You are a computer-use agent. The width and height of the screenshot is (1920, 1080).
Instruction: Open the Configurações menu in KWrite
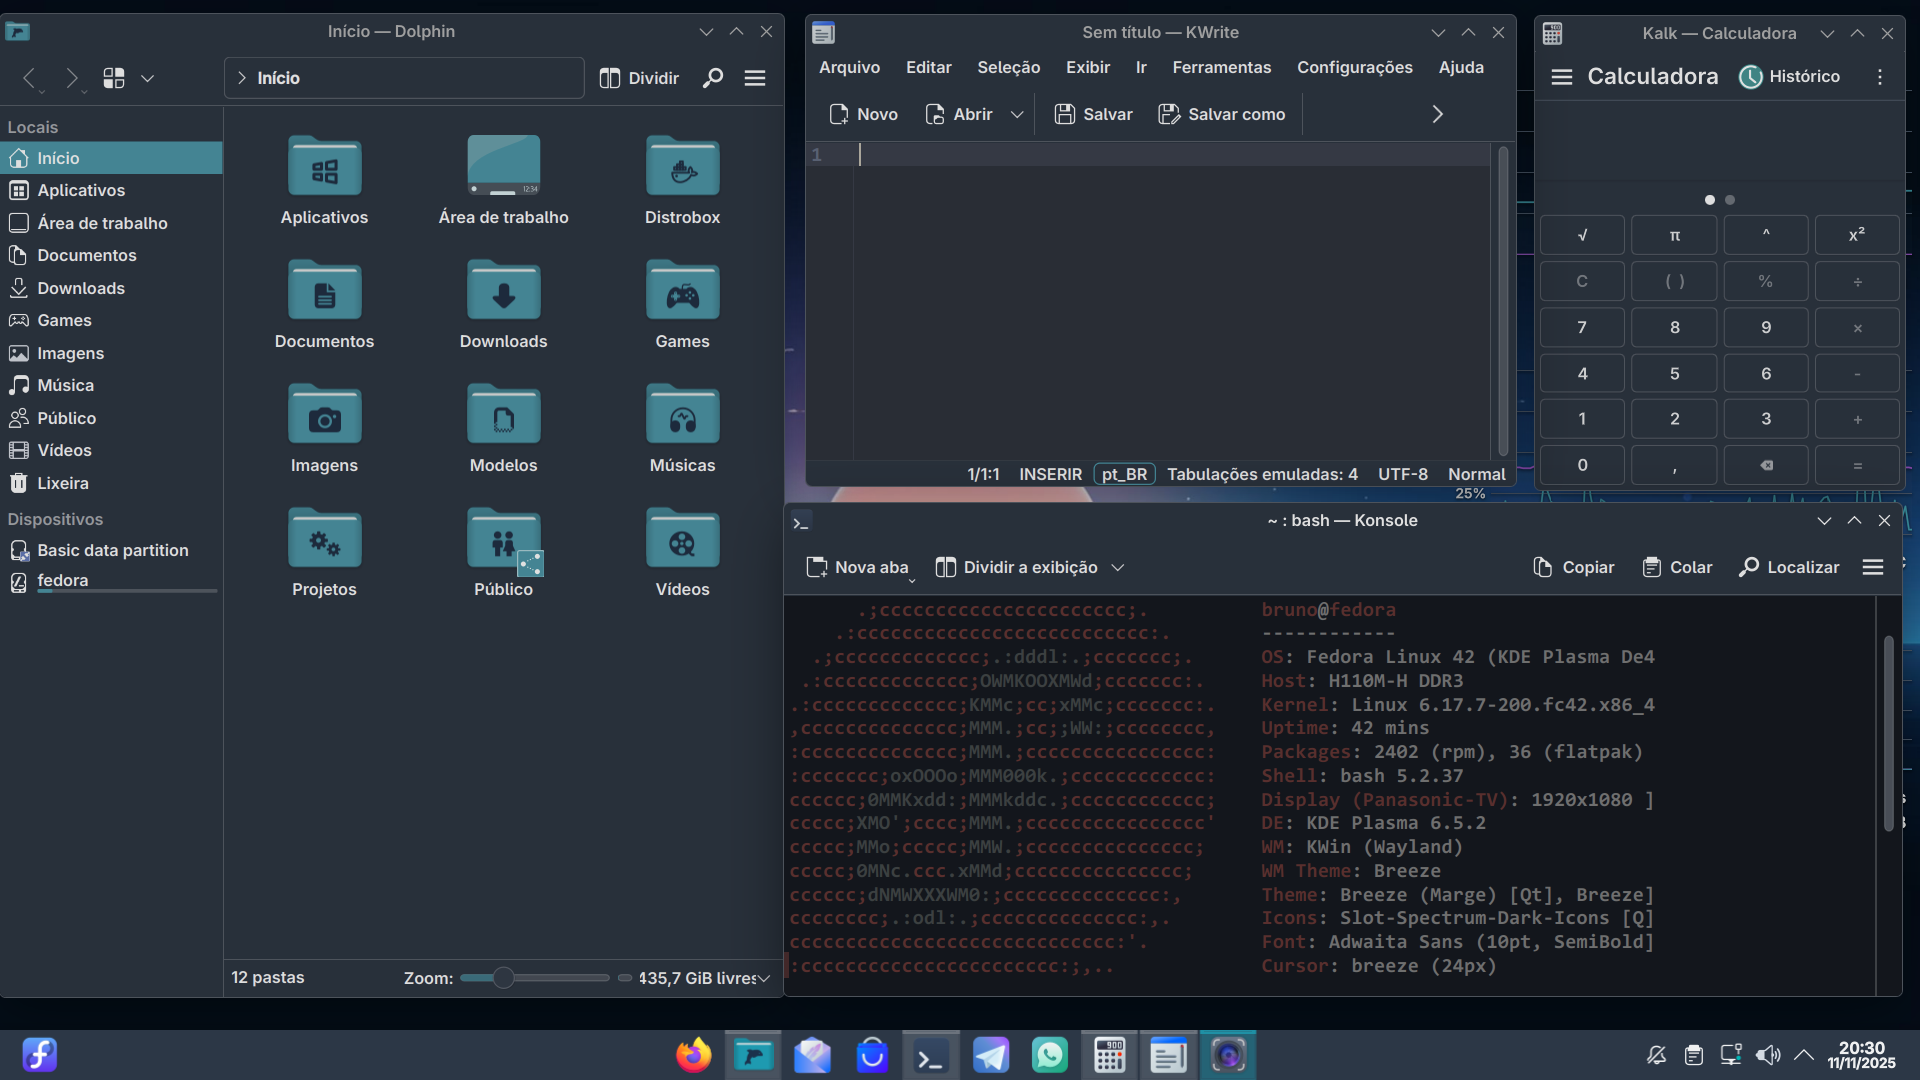1354,67
